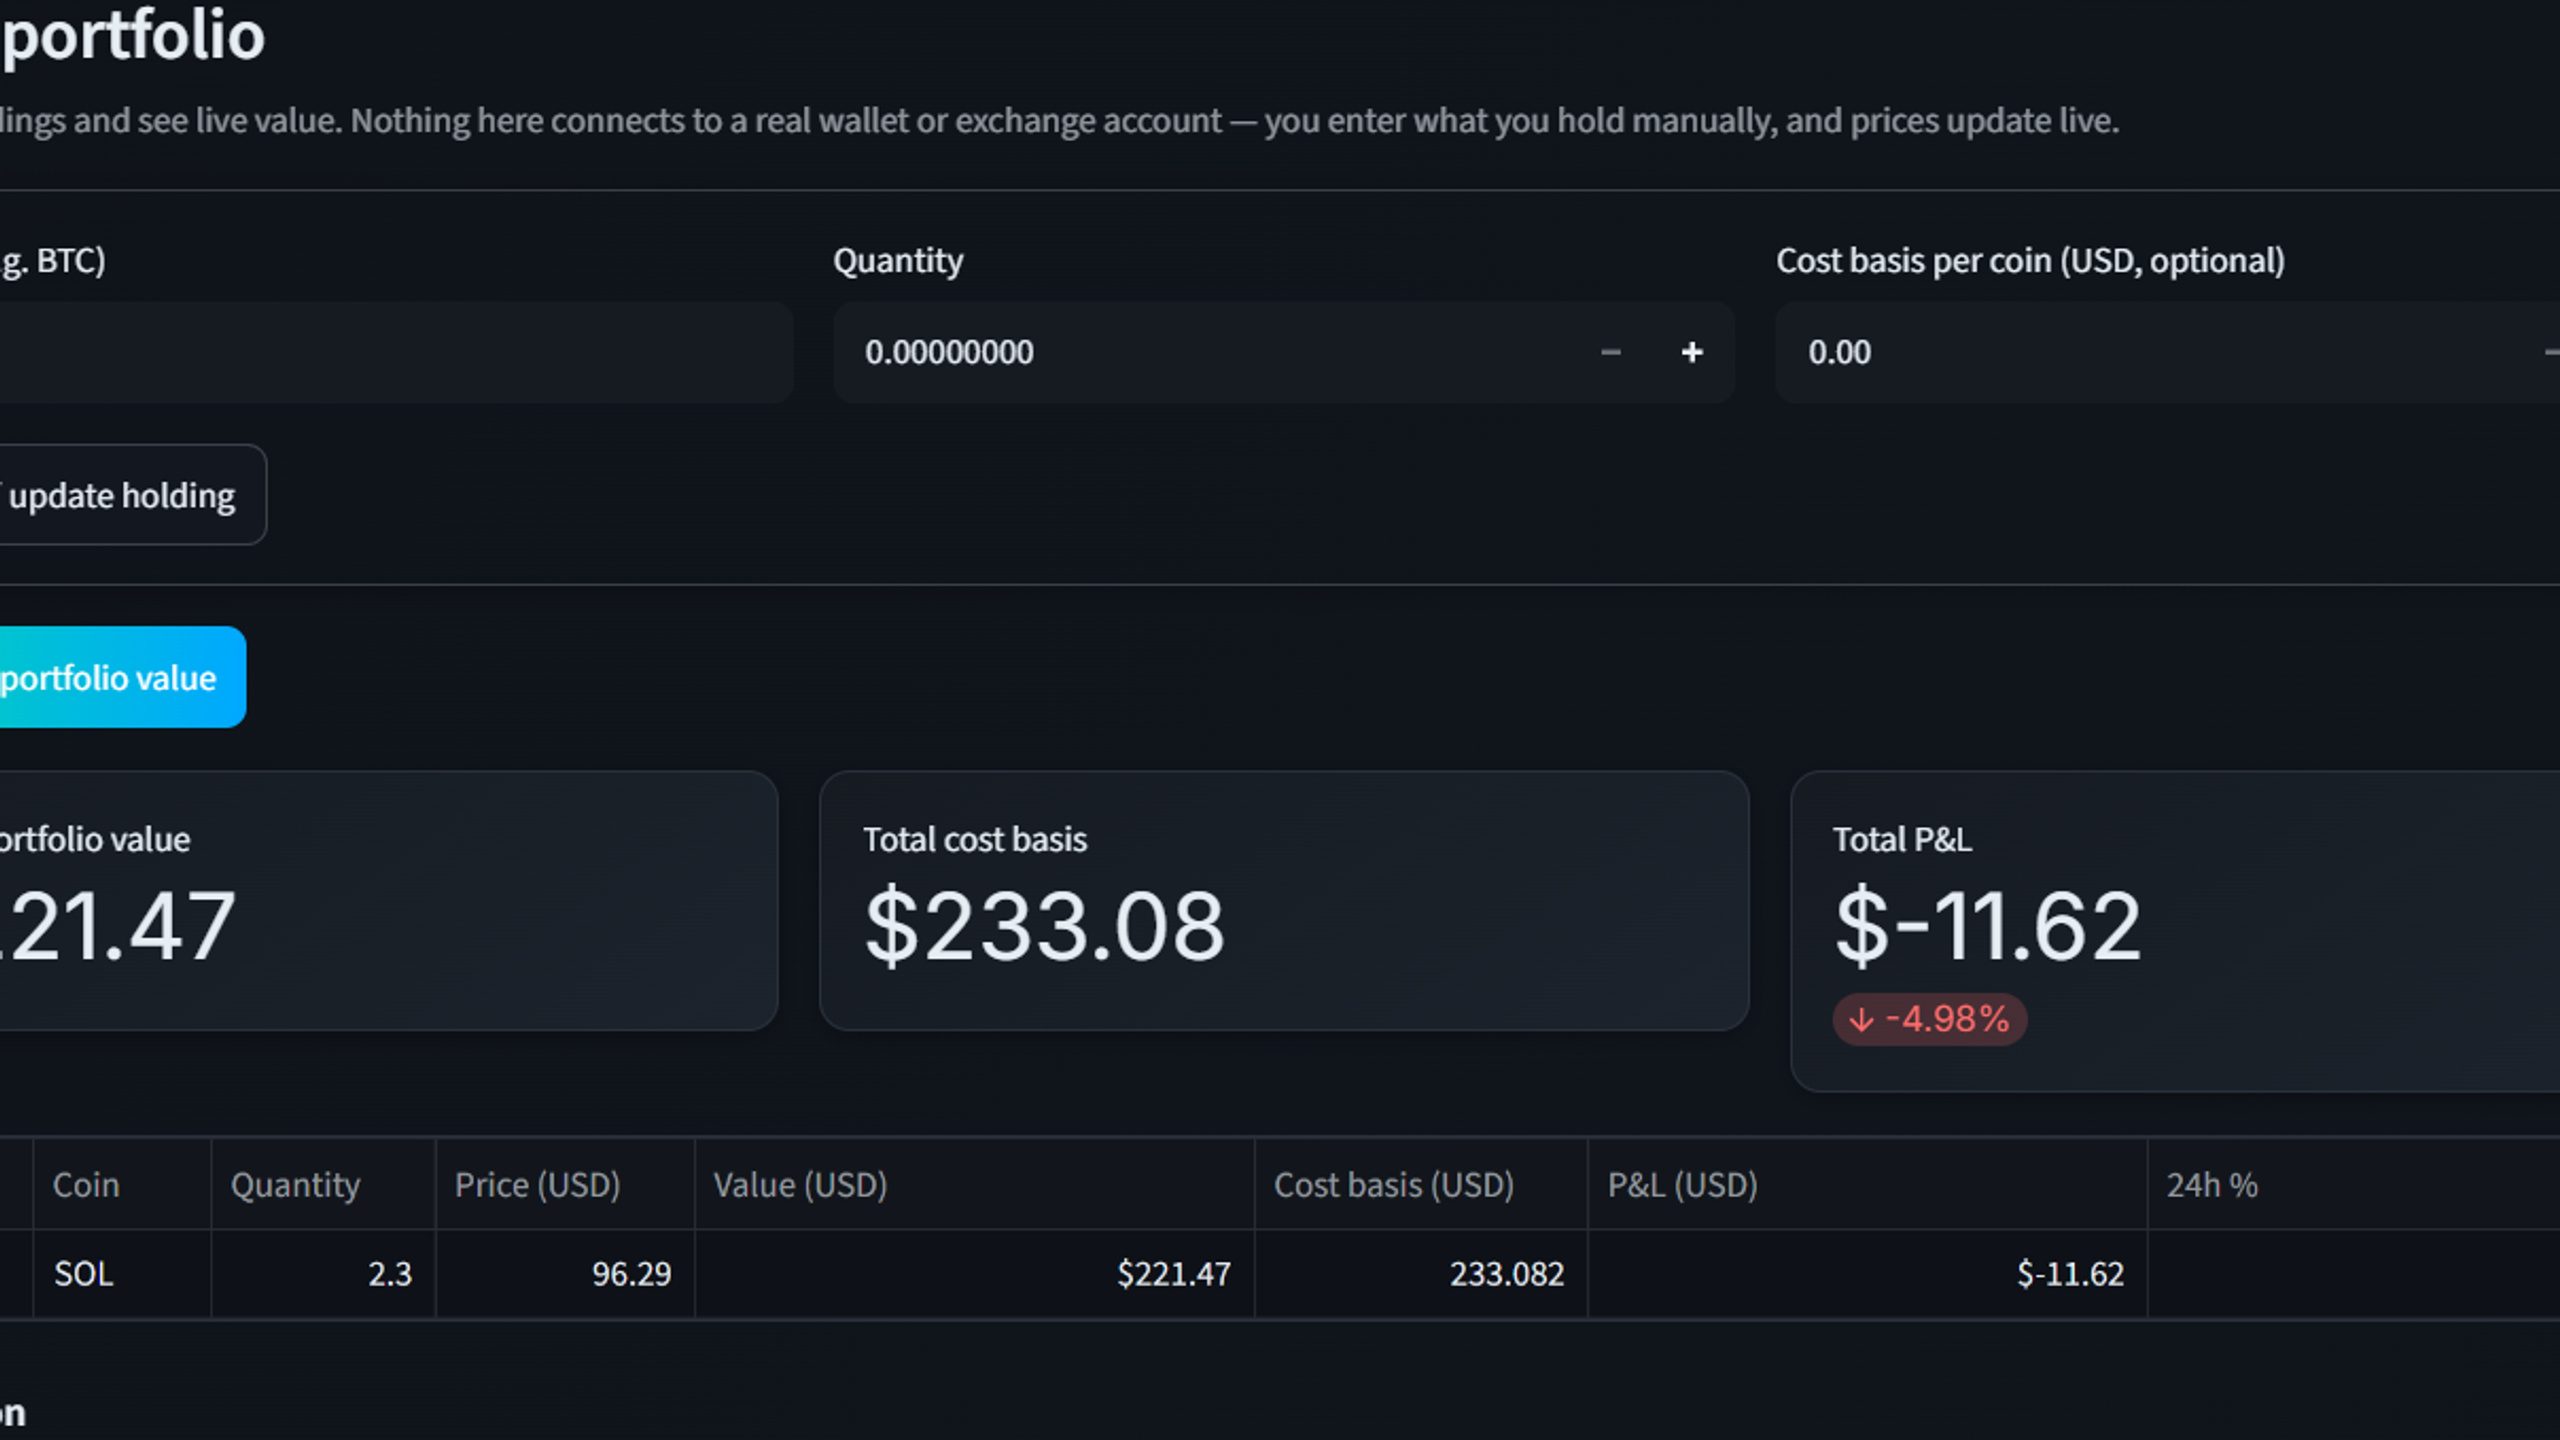The height and width of the screenshot is (1440, 2560).
Task: Click the blue portfolio value button
Action: (x=122, y=677)
